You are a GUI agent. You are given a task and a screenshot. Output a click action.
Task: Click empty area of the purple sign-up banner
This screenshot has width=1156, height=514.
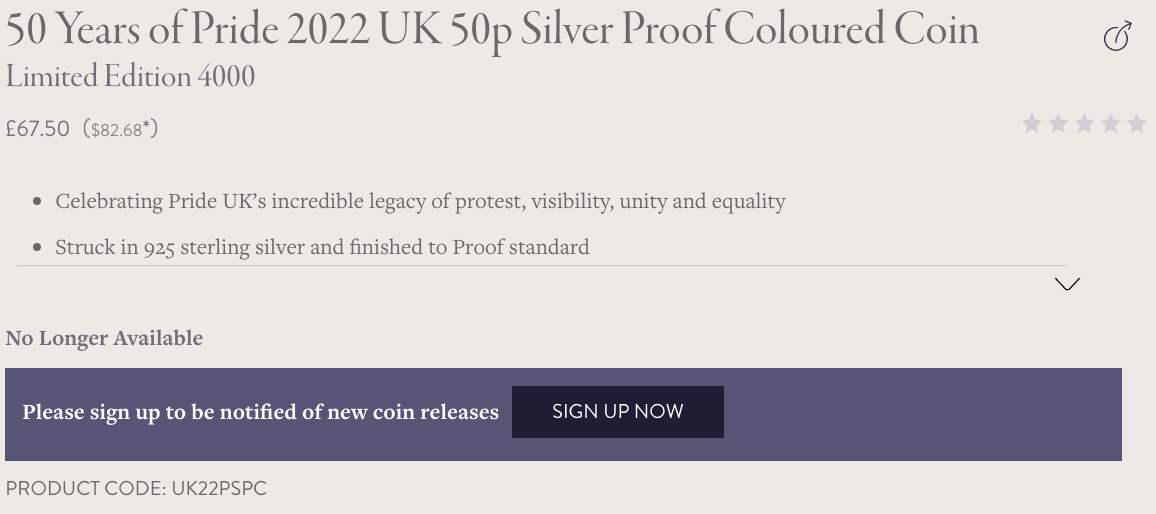(922, 414)
